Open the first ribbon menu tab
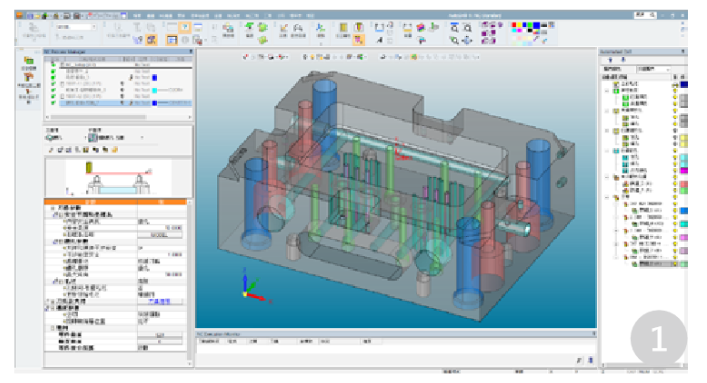 [x=138, y=15]
